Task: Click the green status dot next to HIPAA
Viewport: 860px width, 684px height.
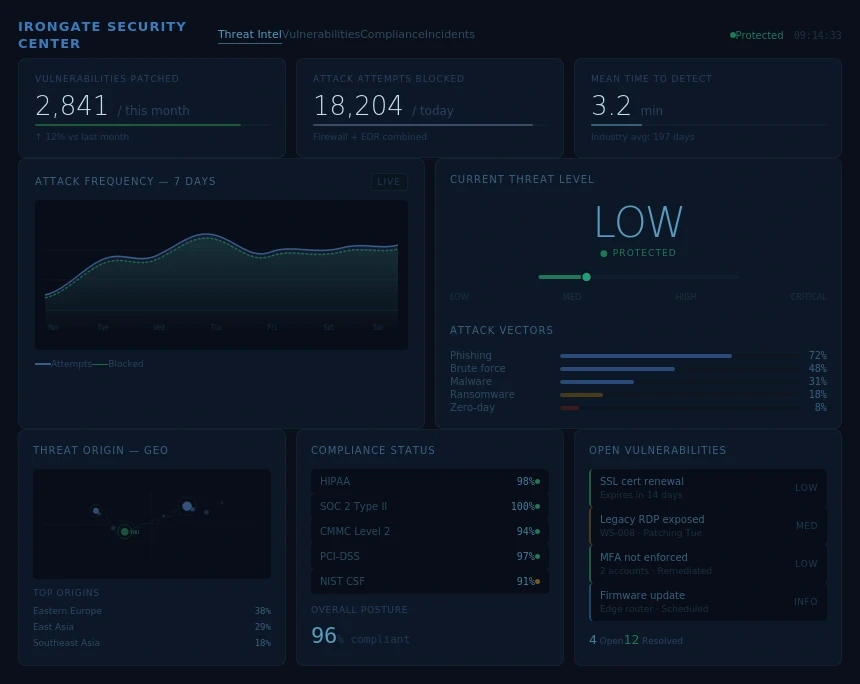Action: coord(536,481)
